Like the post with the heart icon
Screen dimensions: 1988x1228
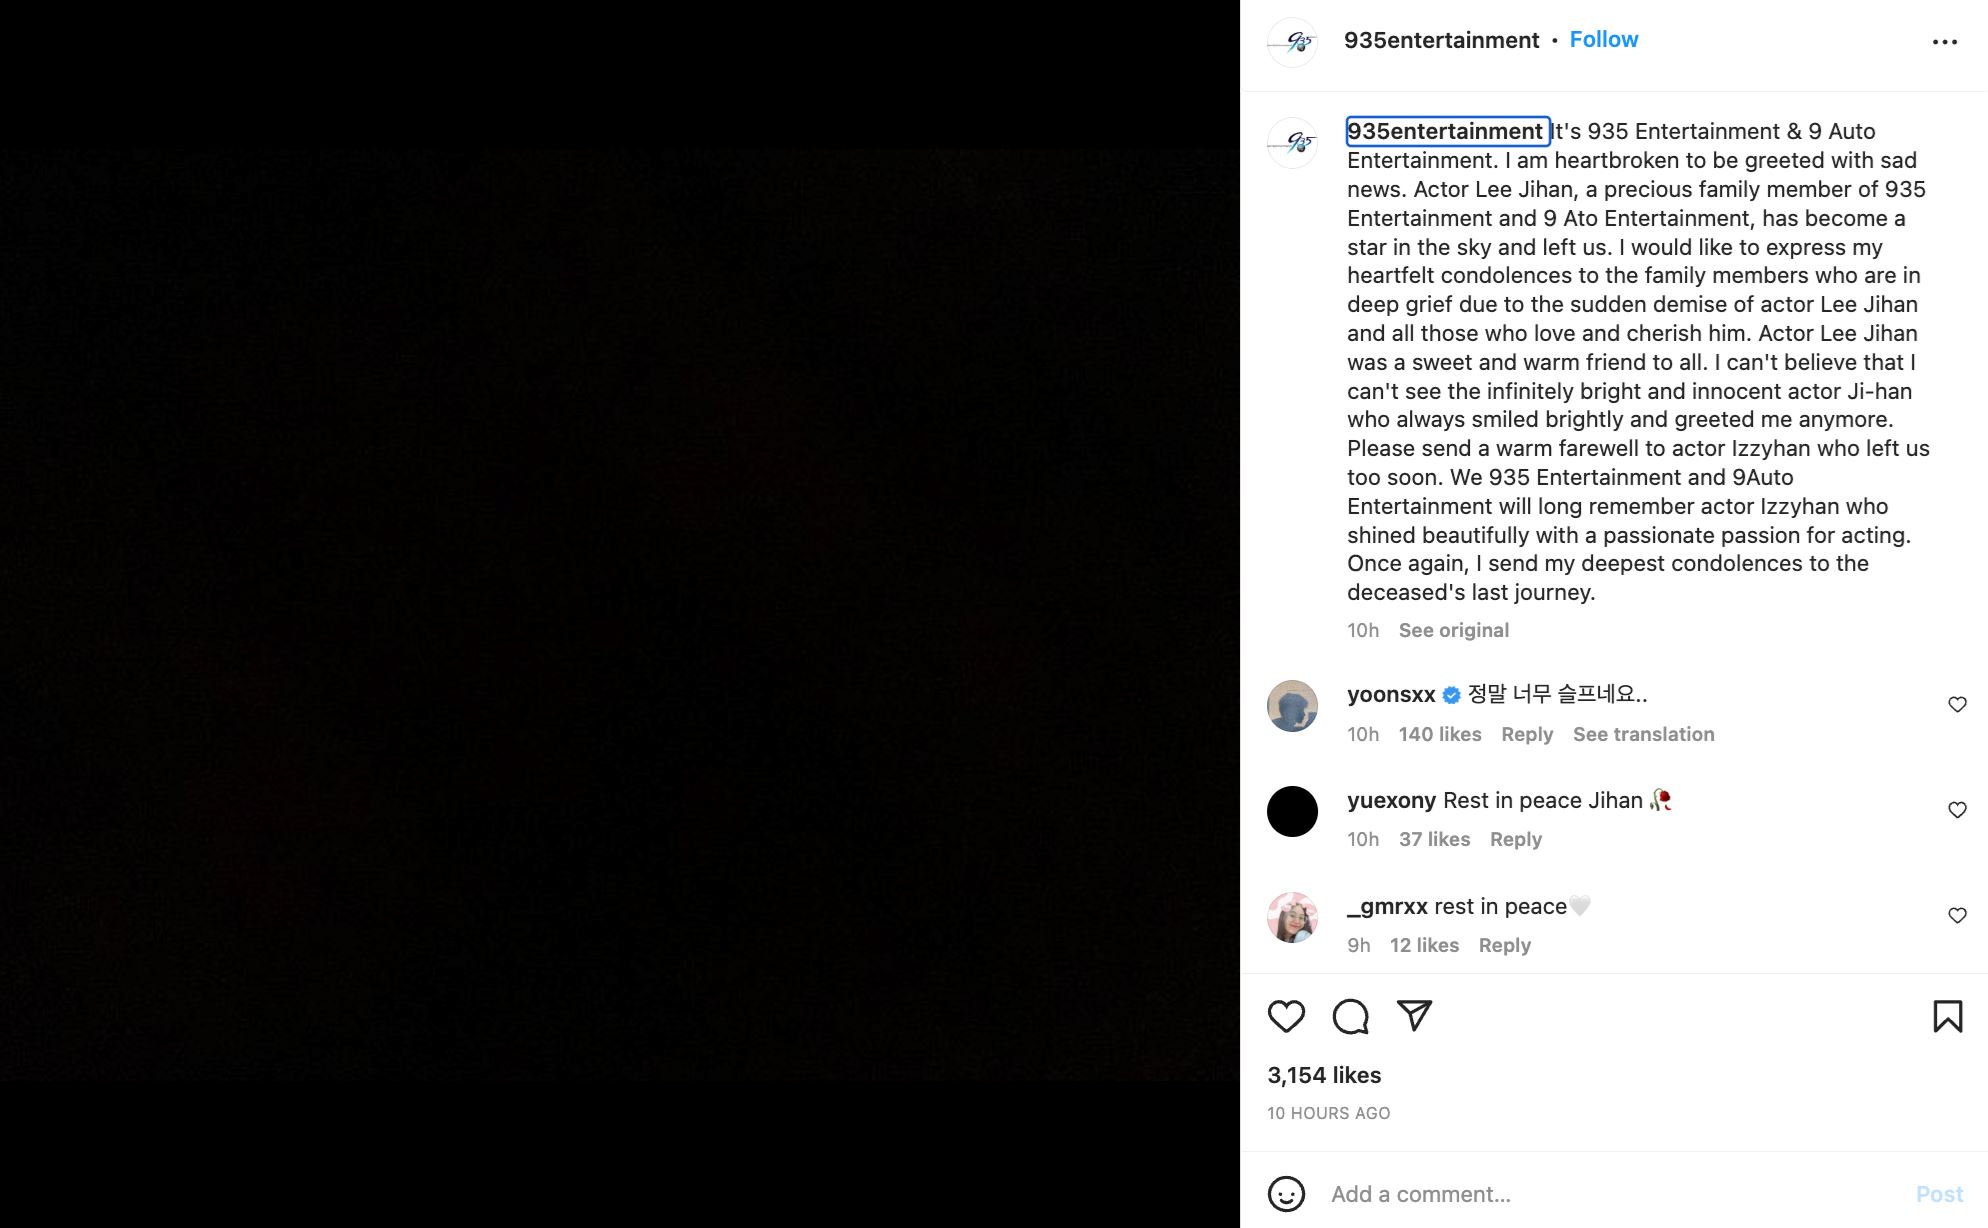click(x=1286, y=1016)
